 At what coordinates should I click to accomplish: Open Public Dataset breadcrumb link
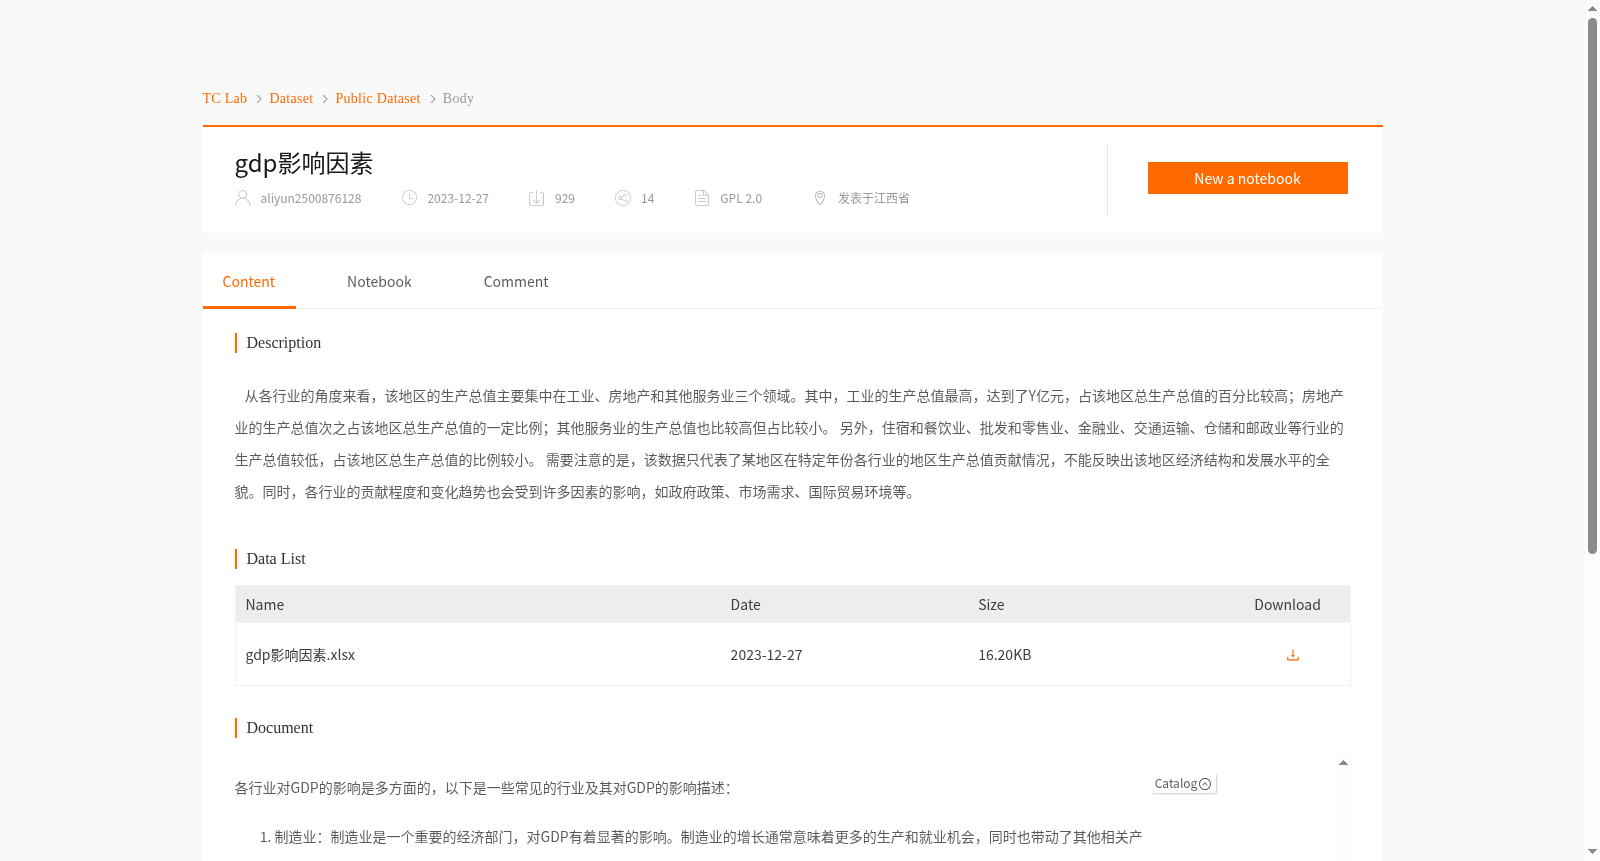[x=378, y=98]
